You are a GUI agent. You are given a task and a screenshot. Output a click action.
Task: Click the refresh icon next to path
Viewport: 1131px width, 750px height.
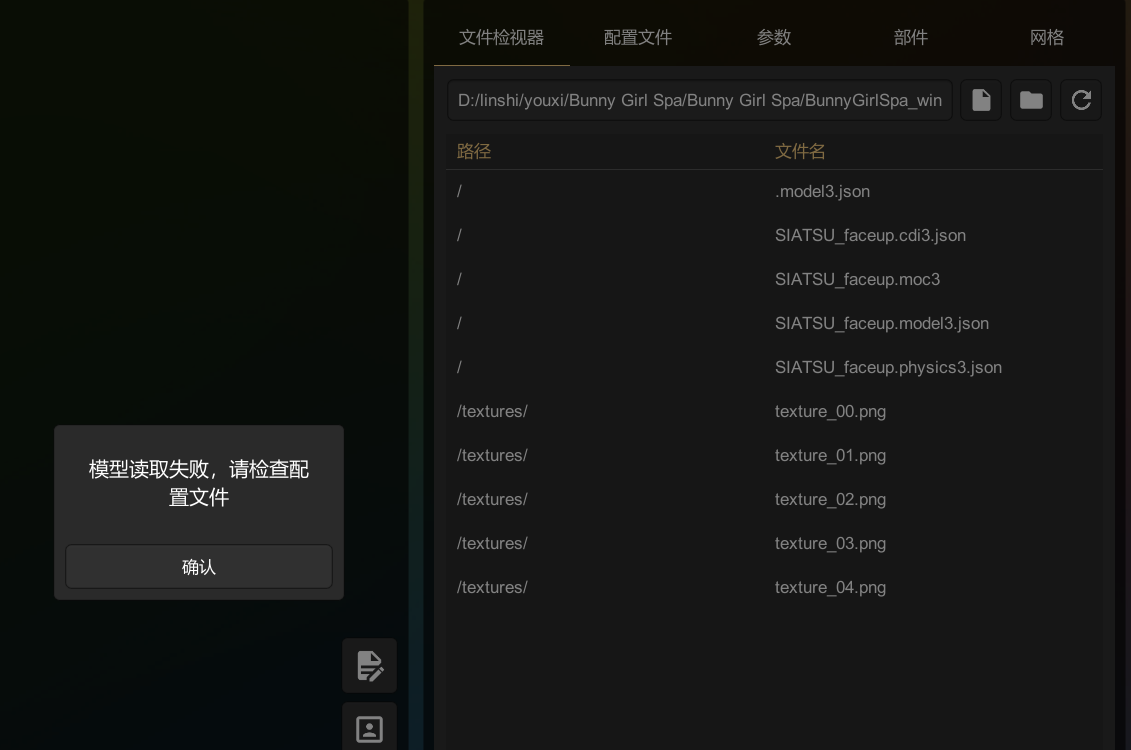point(1081,100)
